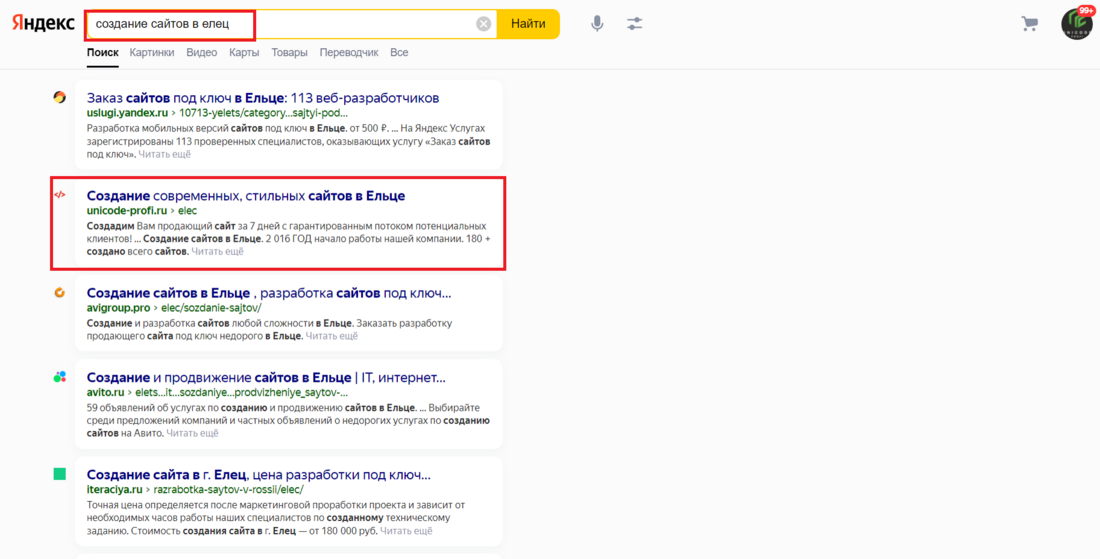This screenshot has width=1100, height=559.
Task: Open result Создание сайтов в Ельце, разработка сайтов
Action: coord(269,293)
